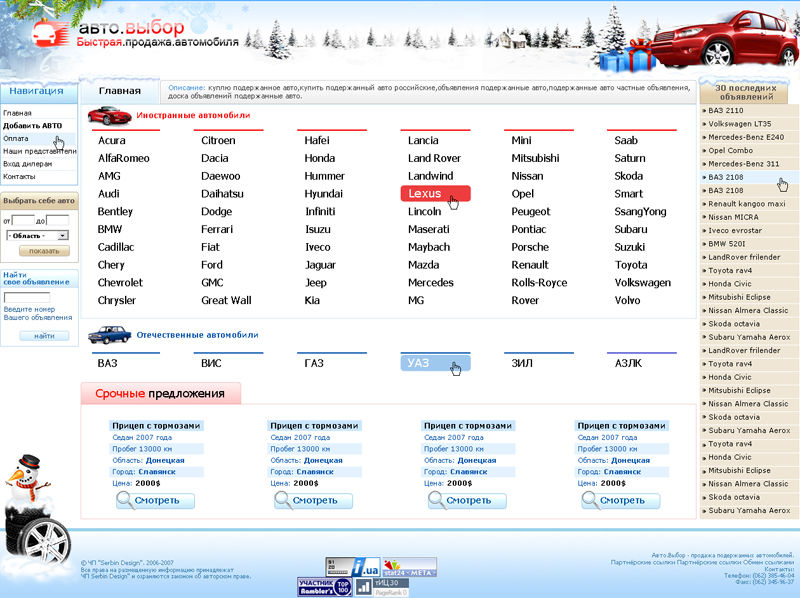
Task: Click the ad number search field
Action: [x=27, y=297]
